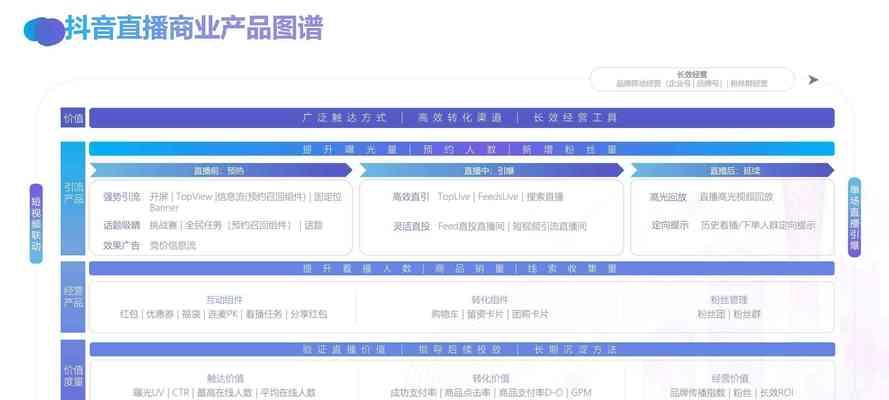Click the 效果广告 label
The image size is (889, 400).
121,245
